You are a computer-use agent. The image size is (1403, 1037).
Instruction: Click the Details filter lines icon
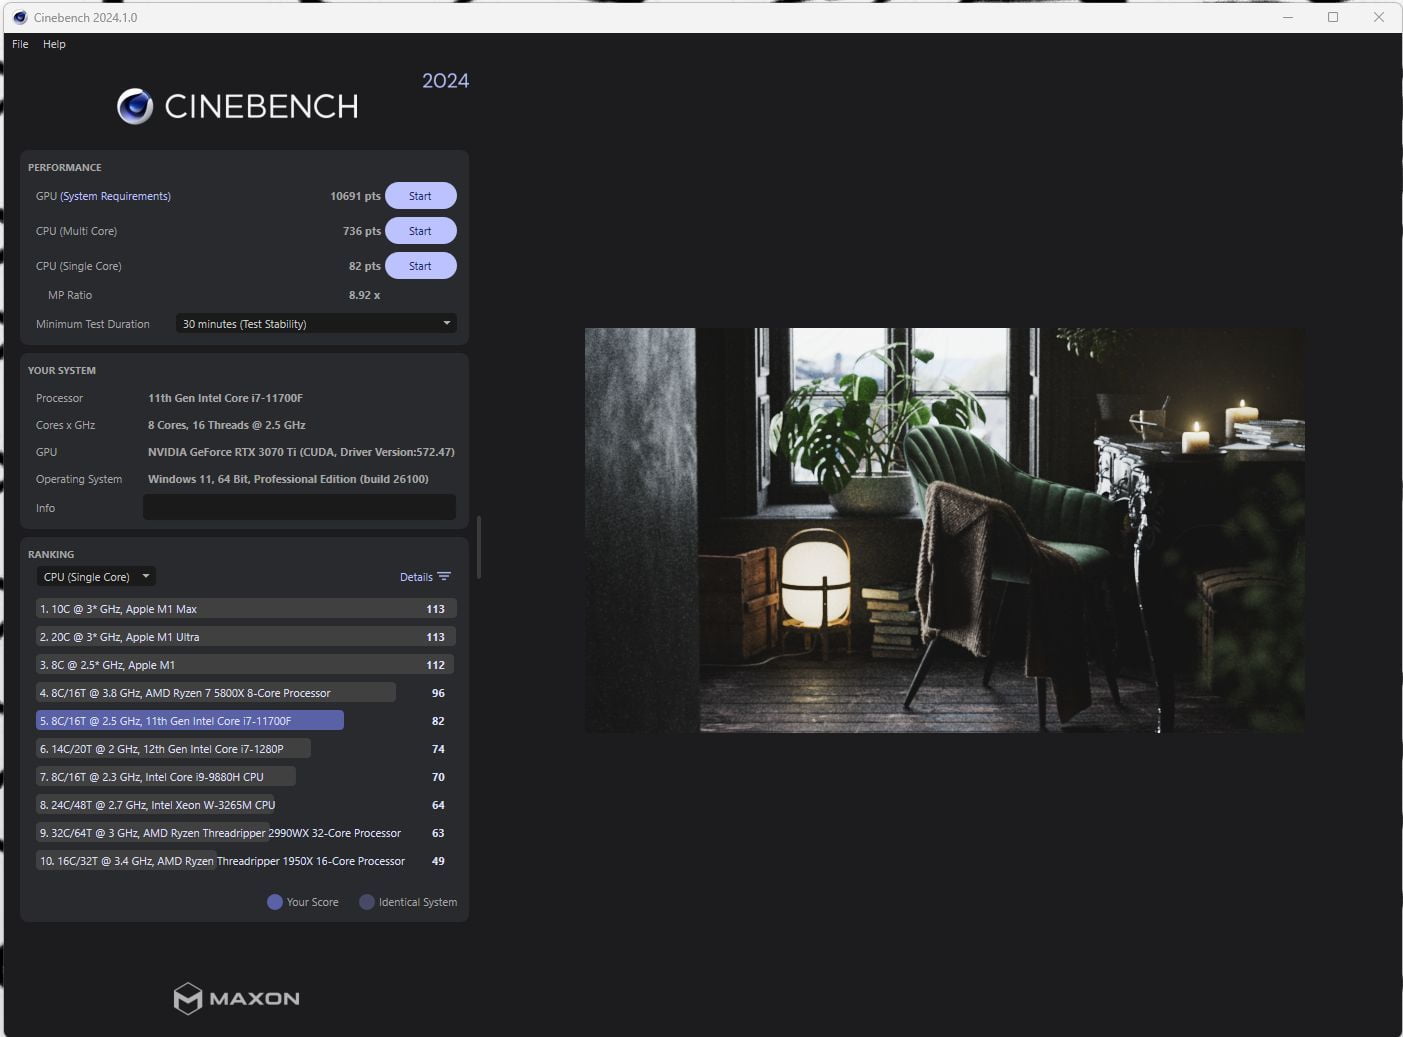(x=444, y=577)
